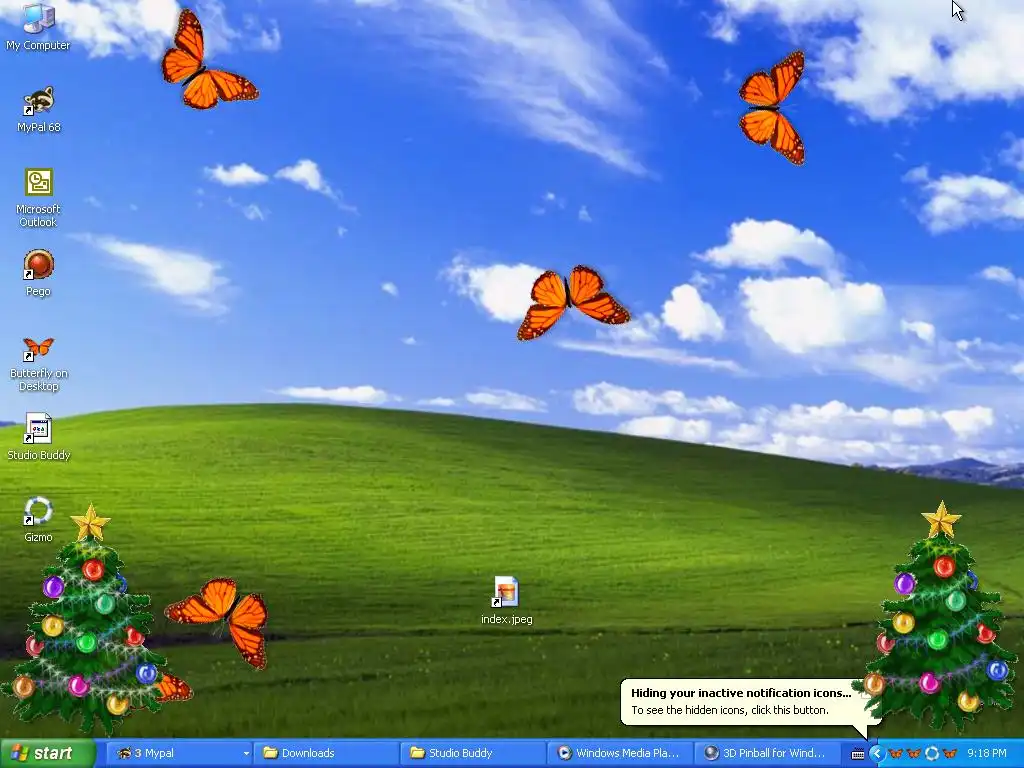The image size is (1024, 768).
Task: Select the Microsoft Outlook desktop icon
Action: [x=38, y=198]
